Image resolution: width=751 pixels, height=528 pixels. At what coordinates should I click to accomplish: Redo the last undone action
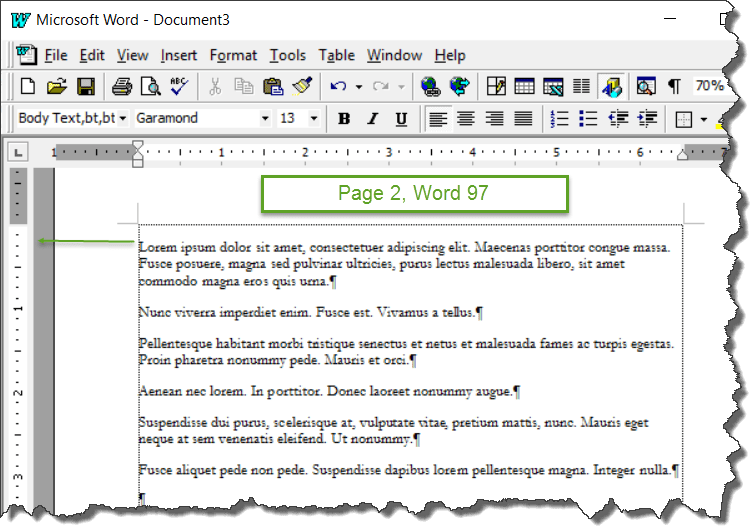coord(381,87)
